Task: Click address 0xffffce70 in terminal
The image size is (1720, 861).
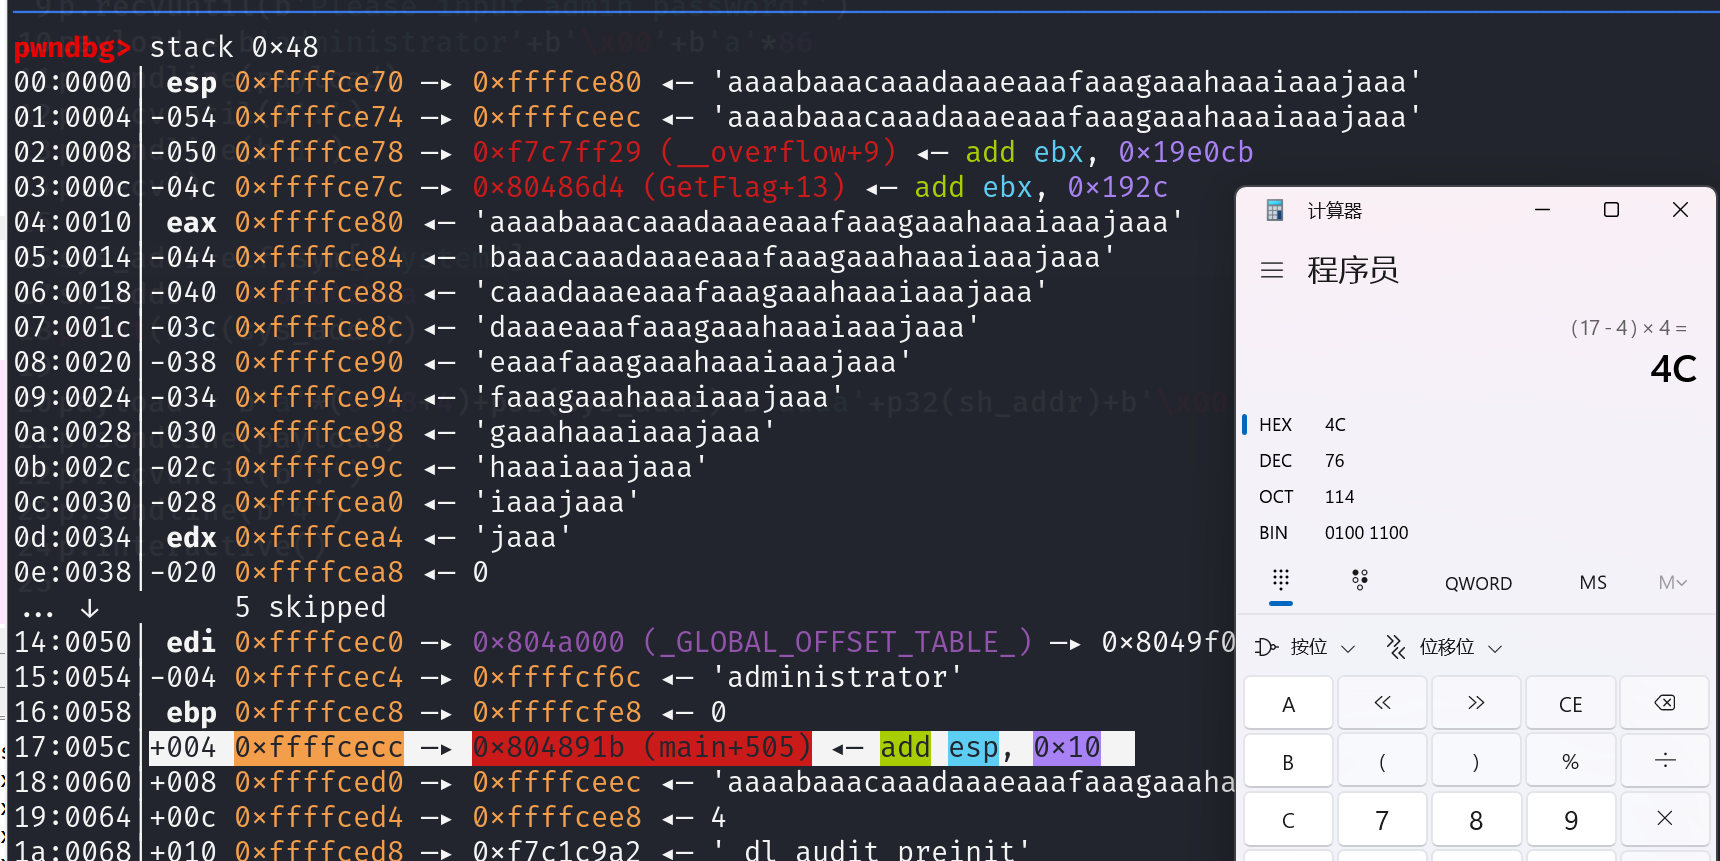Action: pyautogui.click(x=319, y=82)
